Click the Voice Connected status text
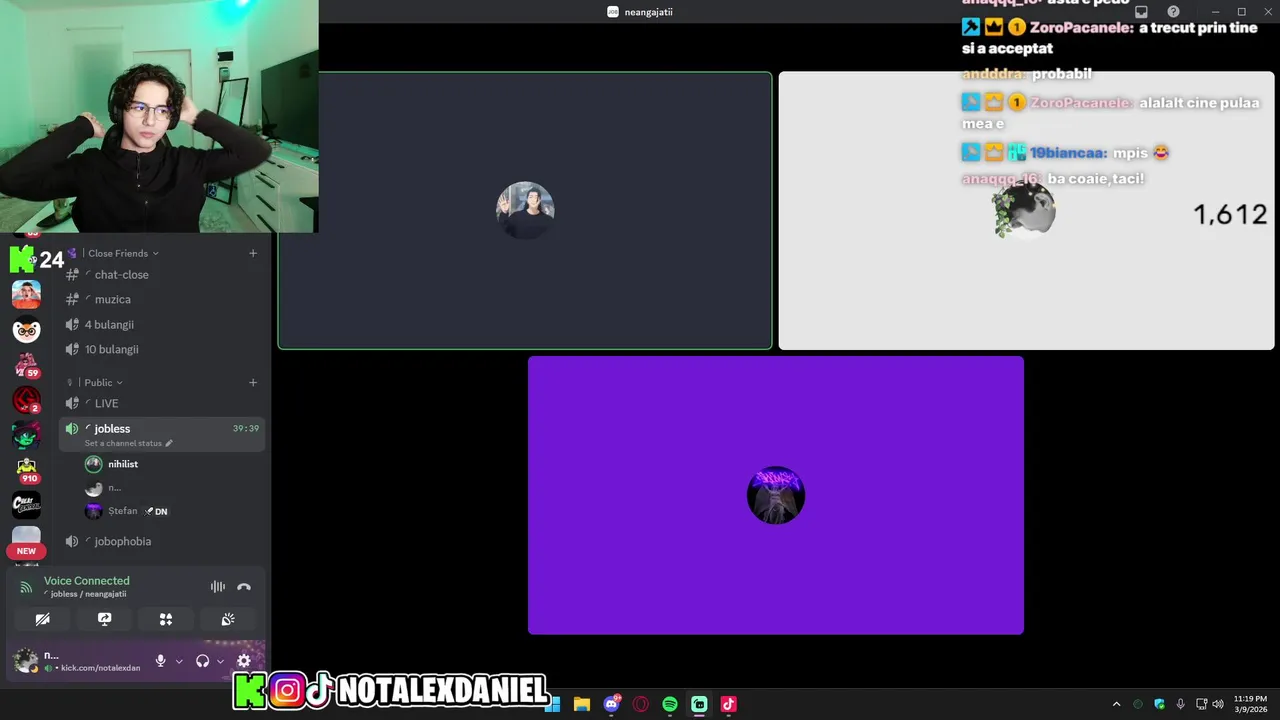The width and height of the screenshot is (1280, 720). pos(86,581)
